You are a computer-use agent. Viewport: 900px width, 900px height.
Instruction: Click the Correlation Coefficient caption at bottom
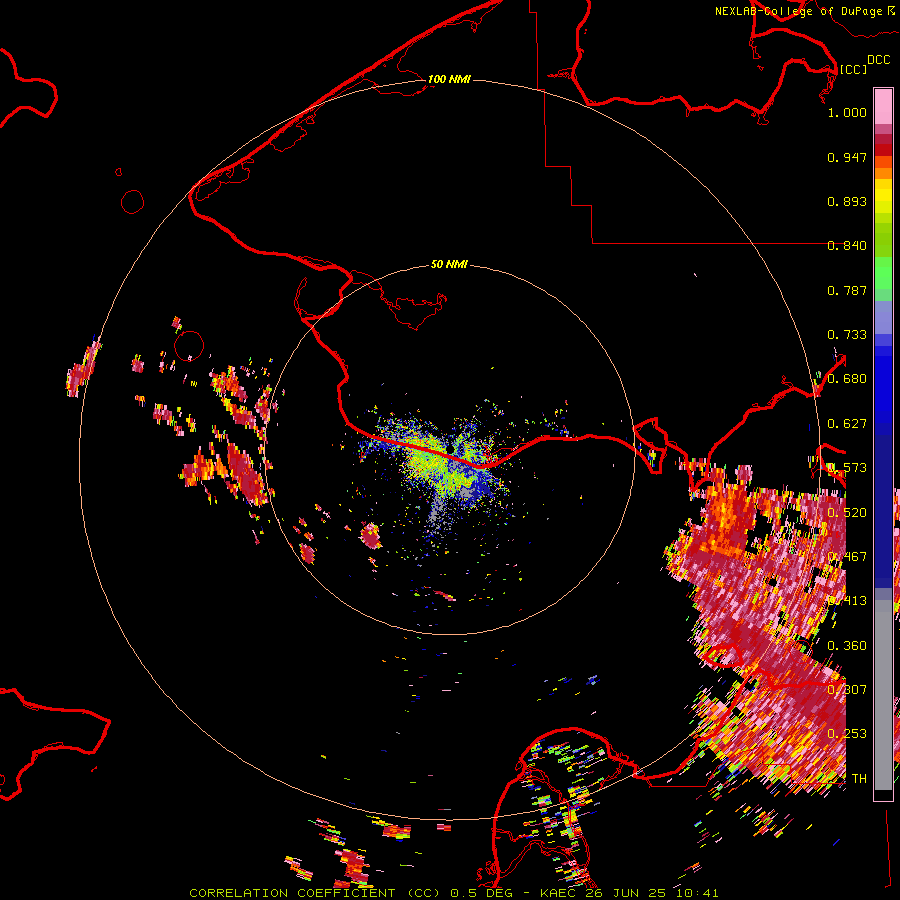tap(454, 893)
